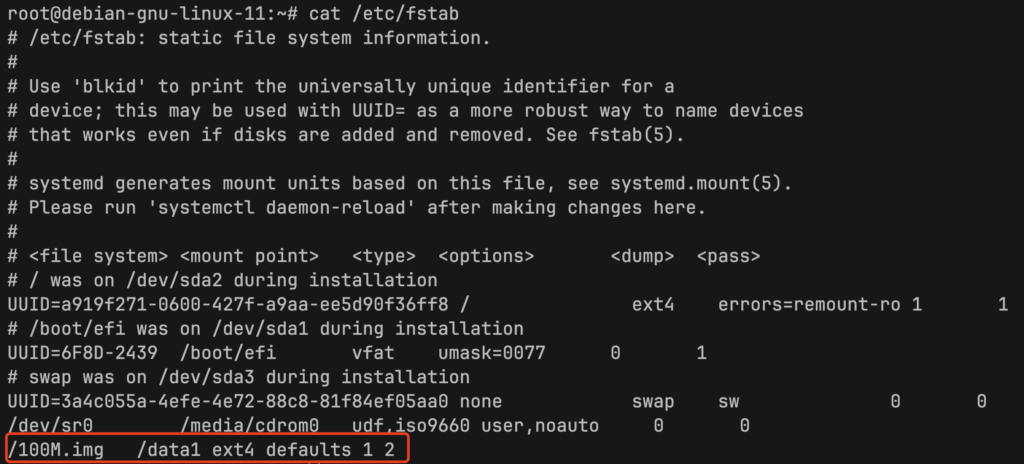This screenshot has width=1024, height=464.
Task: Click the <mount point> column header
Action: 249,256
